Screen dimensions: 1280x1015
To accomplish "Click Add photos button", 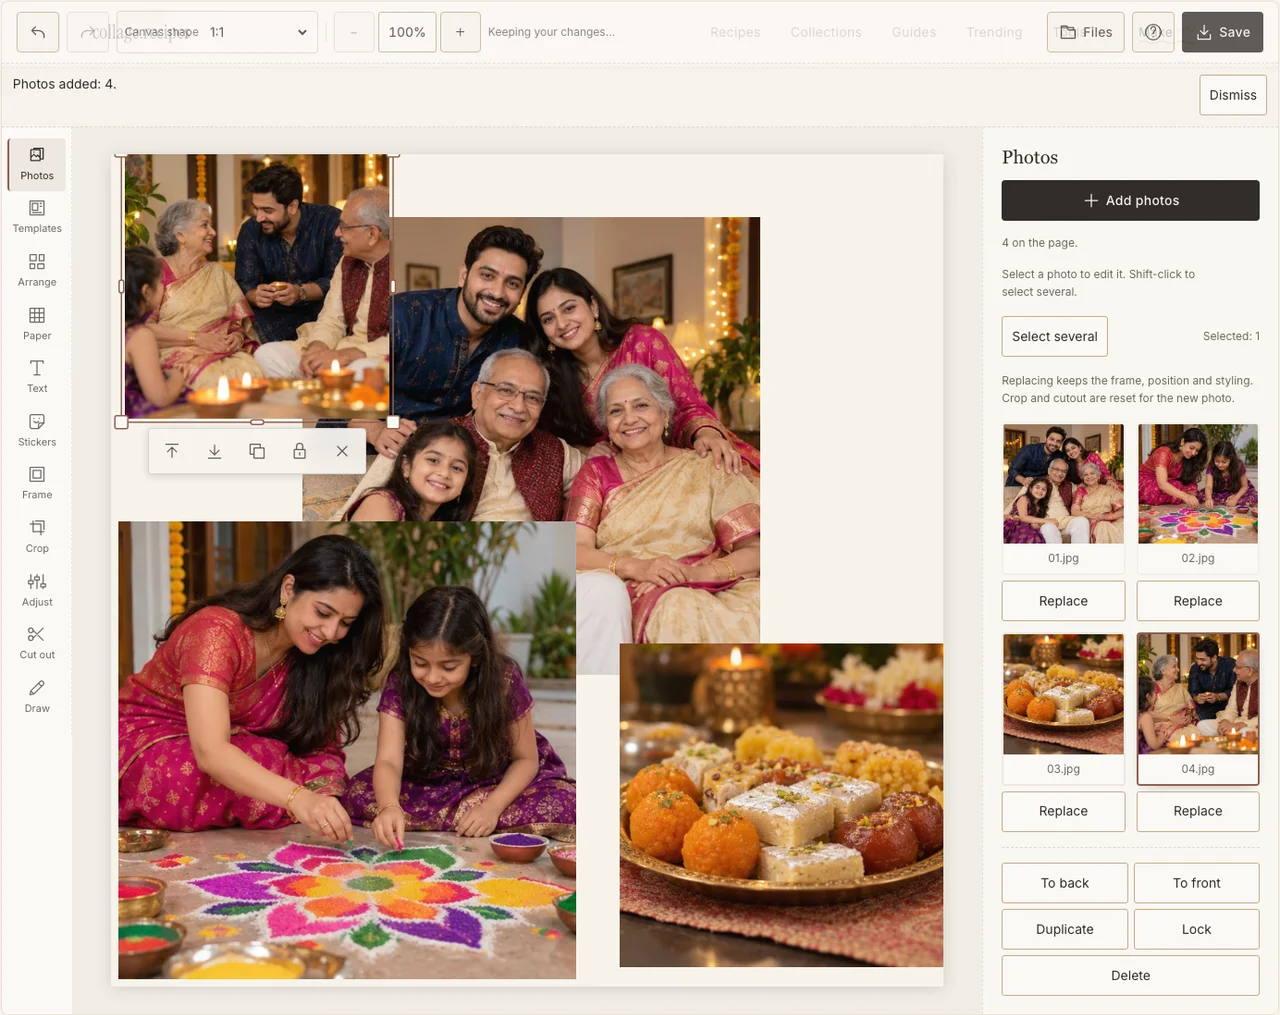I will coord(1131,200).
